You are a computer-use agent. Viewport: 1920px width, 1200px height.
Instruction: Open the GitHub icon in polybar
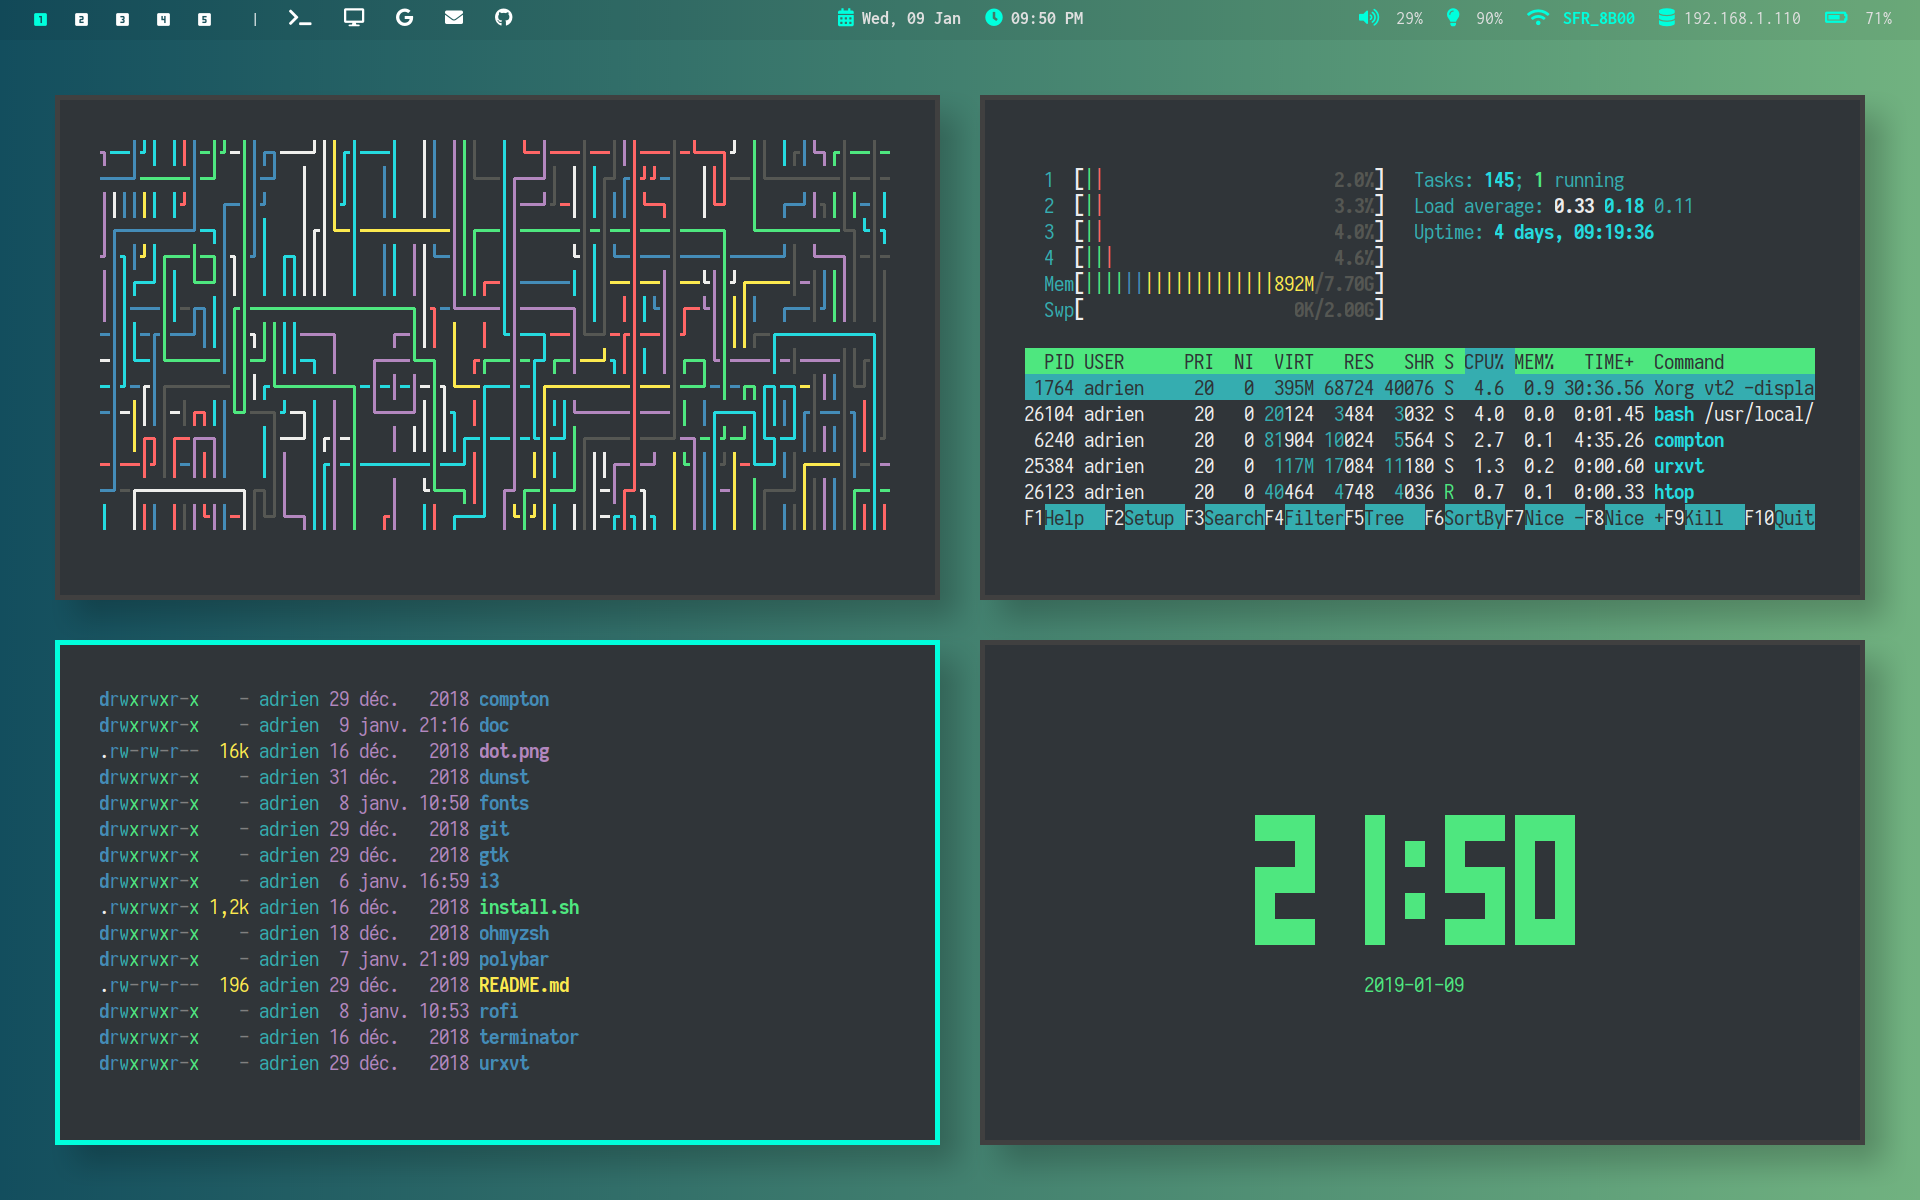click(504, 18)
